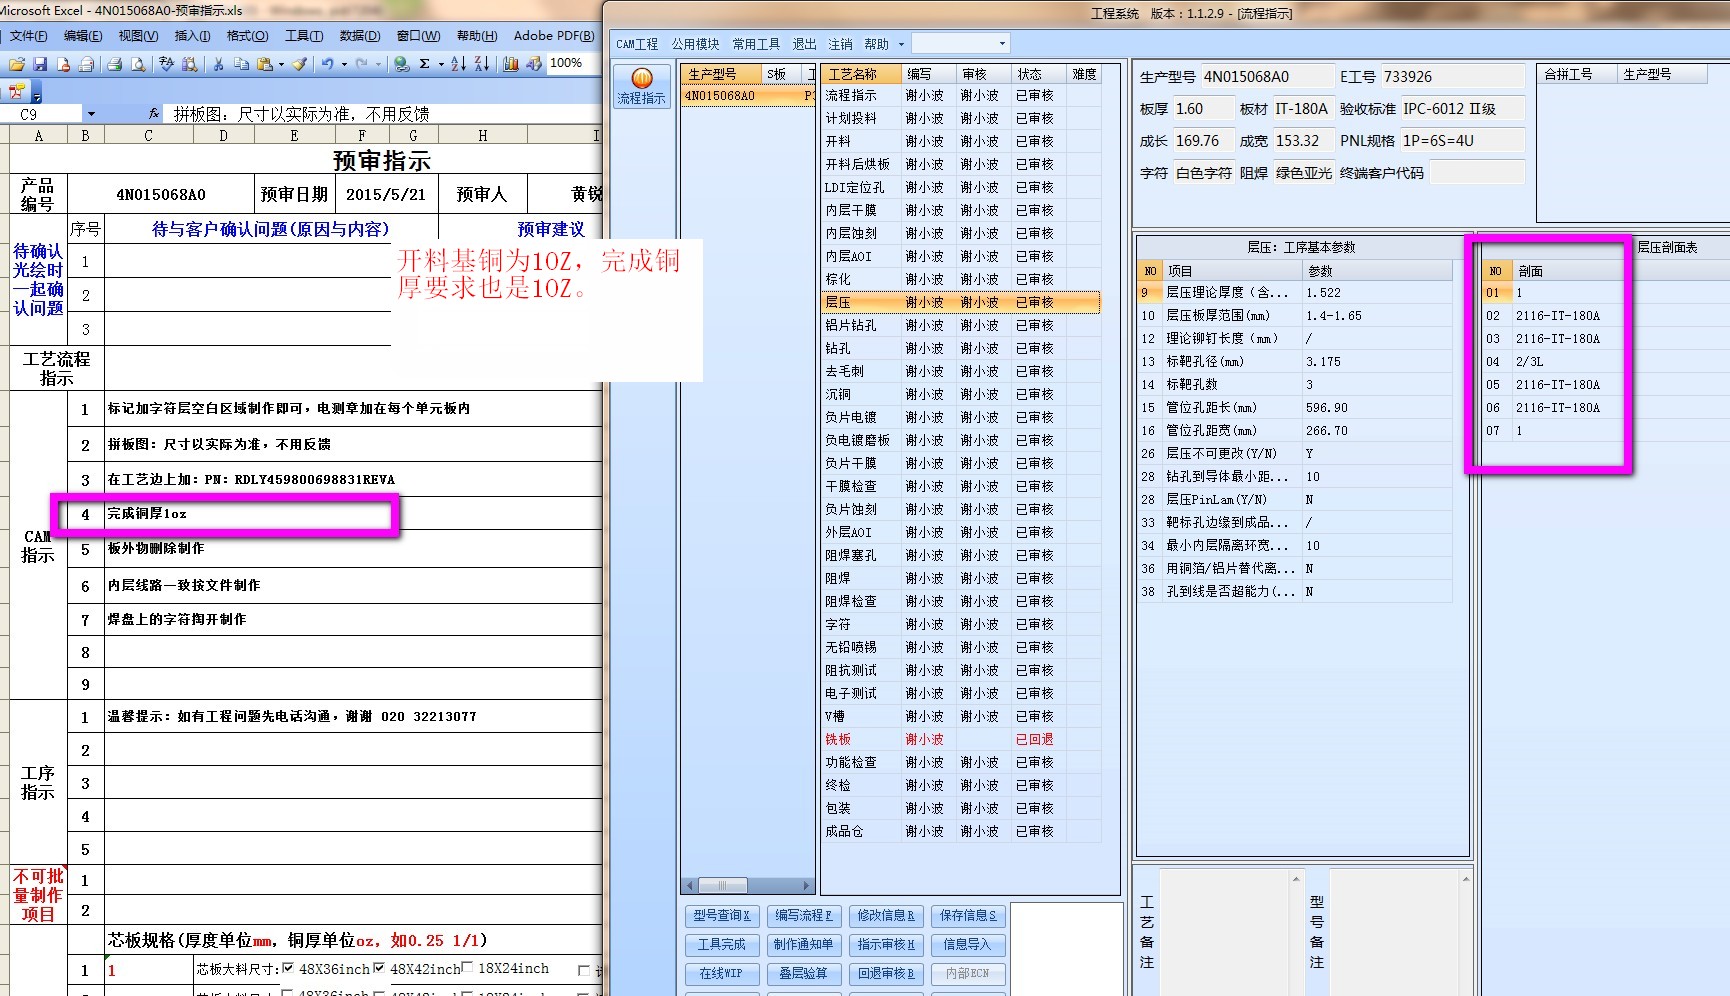Click the 制作通知单 button
Screen dimensions: 1730x996
click(x=803, y=944)
